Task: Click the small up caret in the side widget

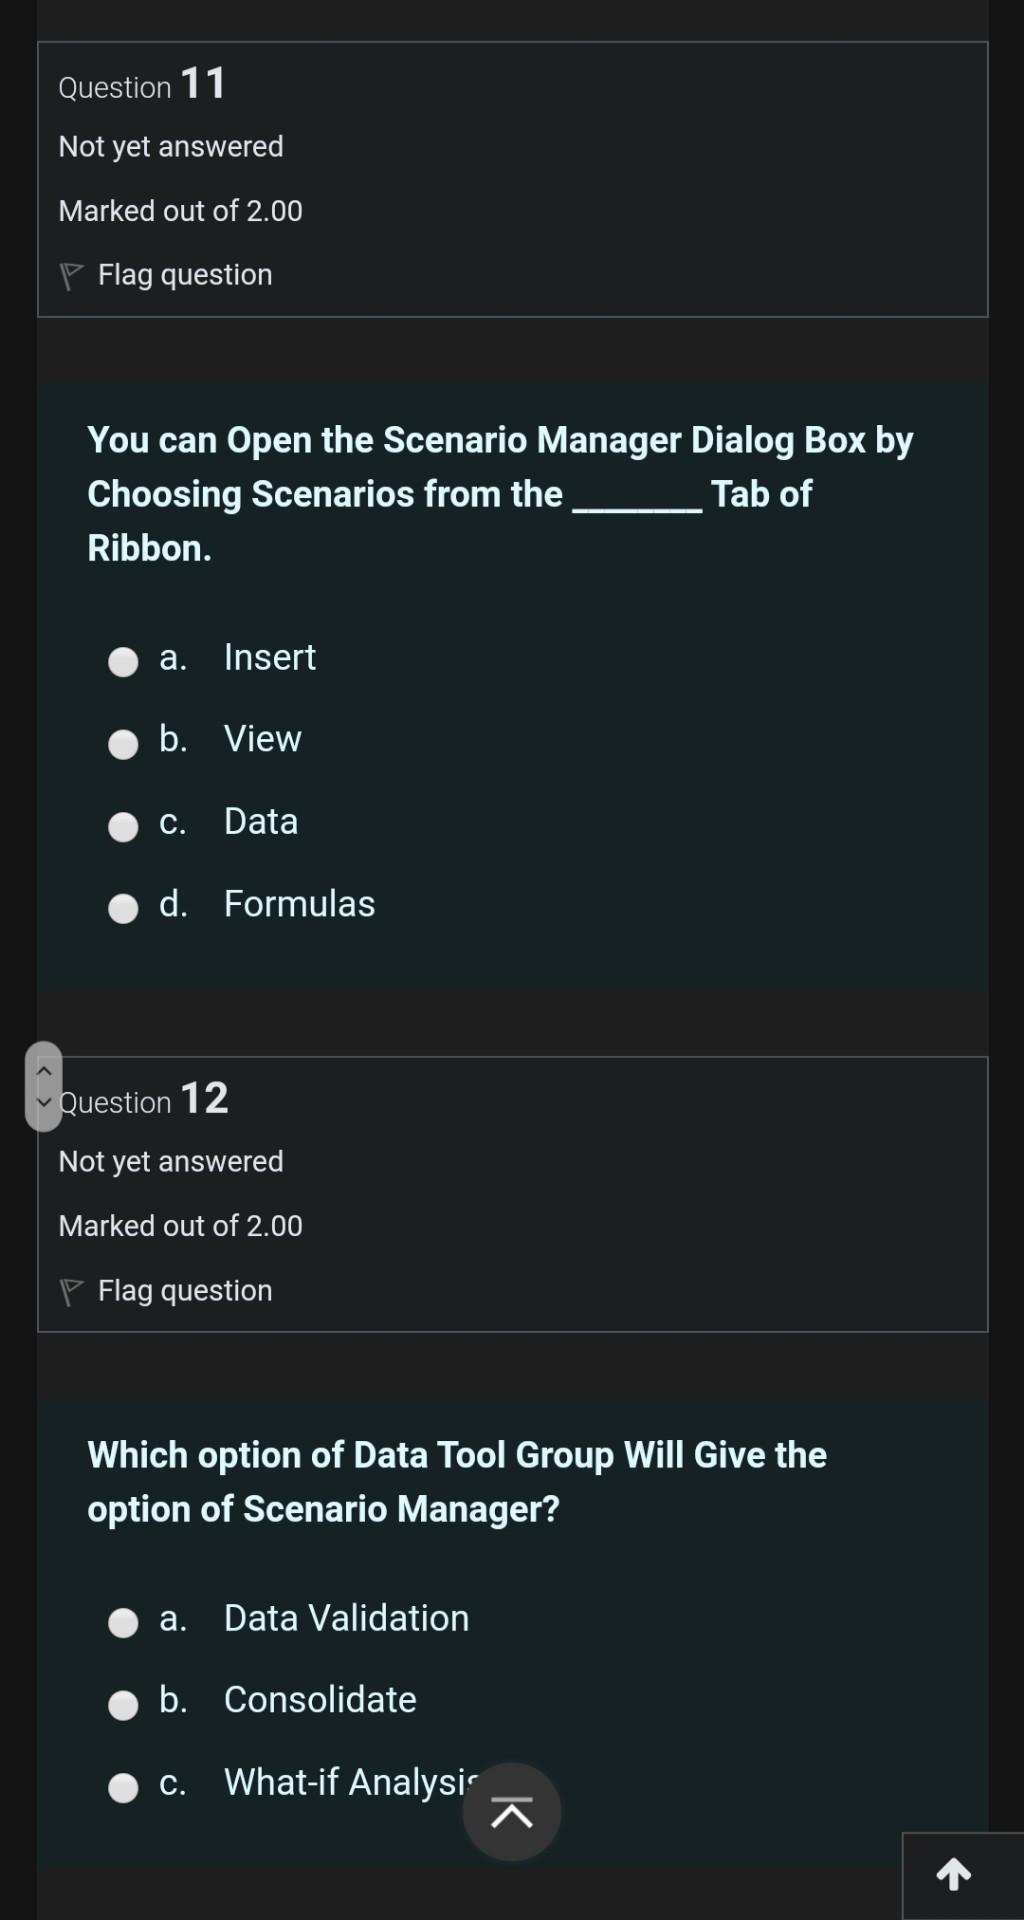Action: coord(44,1070)
